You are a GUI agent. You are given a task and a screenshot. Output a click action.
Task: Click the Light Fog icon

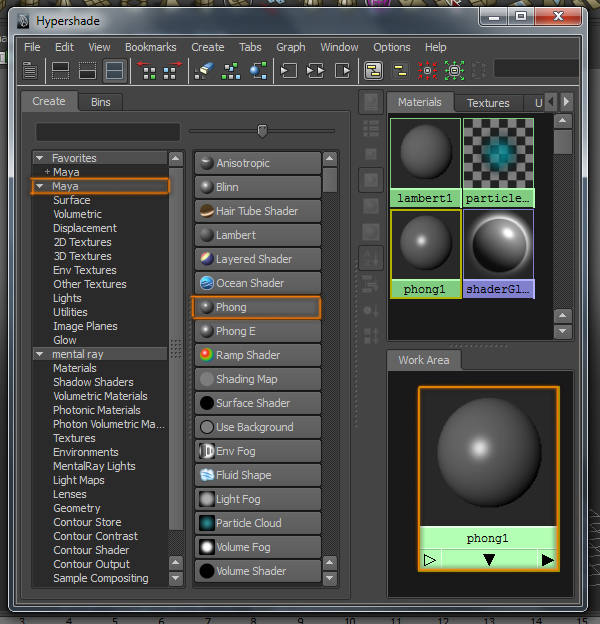tap(206, 499)
